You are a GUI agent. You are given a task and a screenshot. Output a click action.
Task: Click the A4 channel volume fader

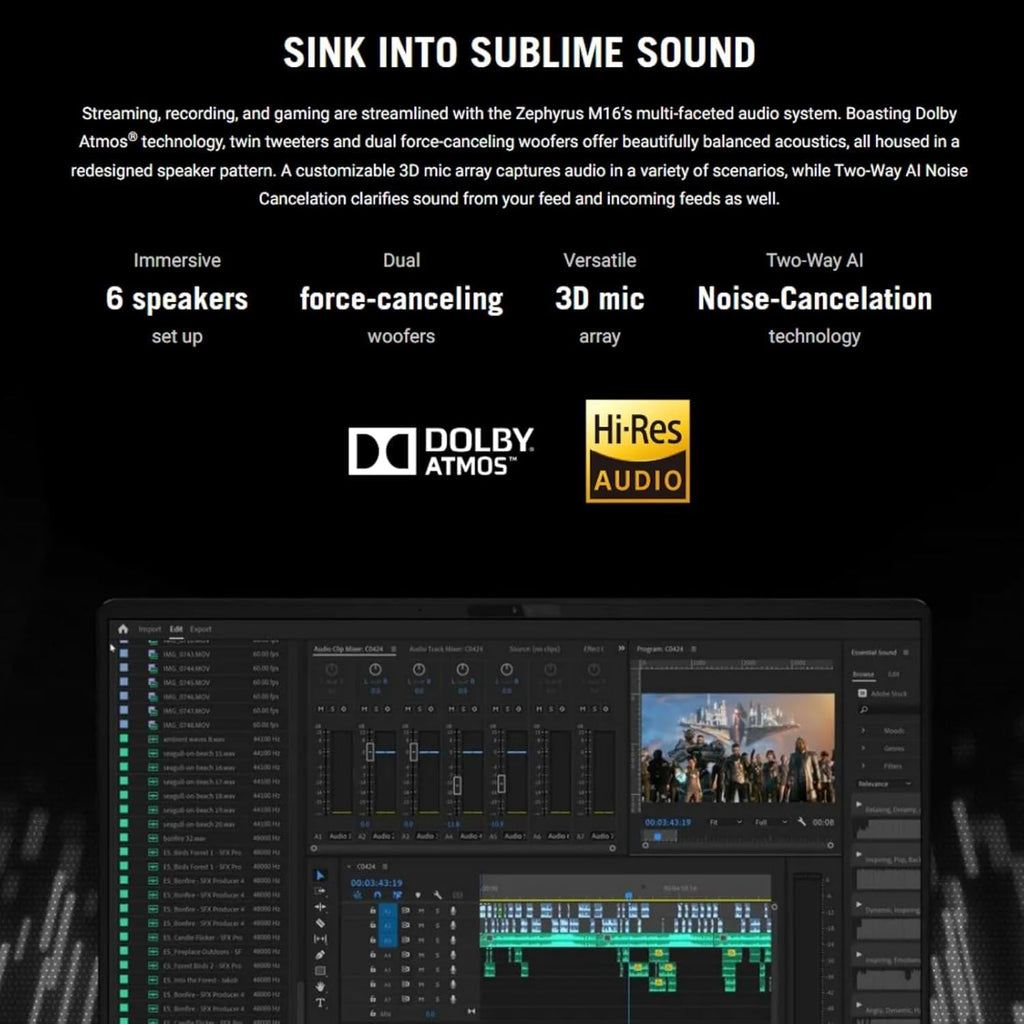(x=457, y=785)
